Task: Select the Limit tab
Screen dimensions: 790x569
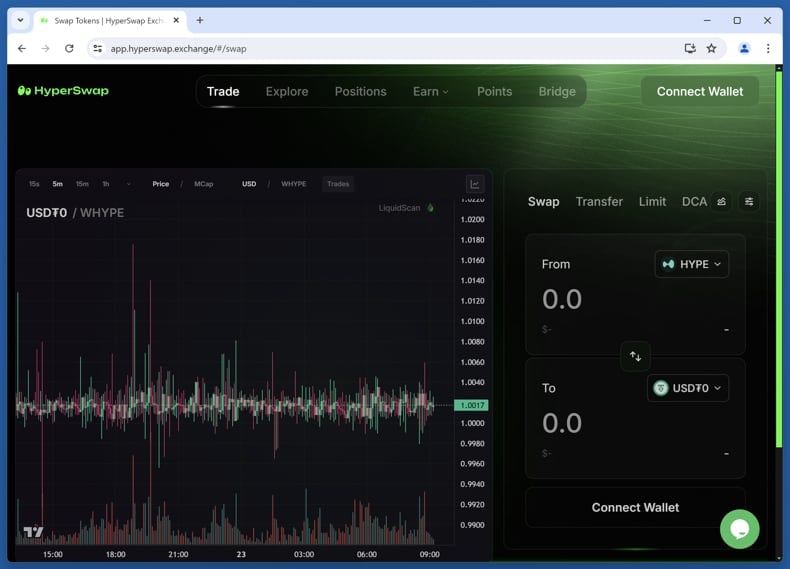Action: pyautogui.click(x=652, y=202)
